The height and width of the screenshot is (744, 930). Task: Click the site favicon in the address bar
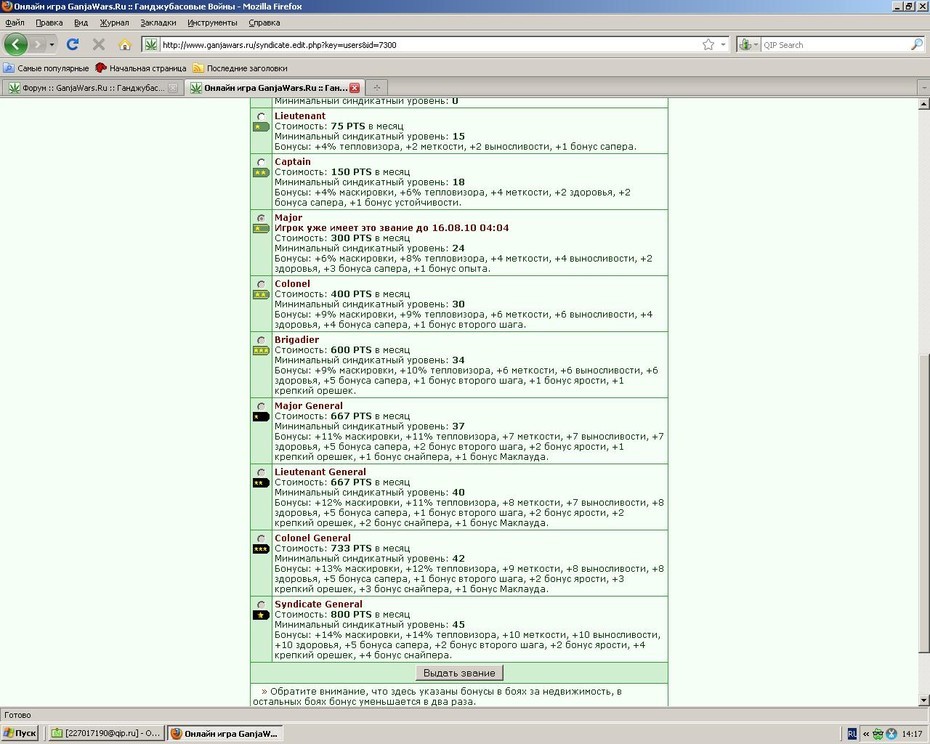pos(151,44)
